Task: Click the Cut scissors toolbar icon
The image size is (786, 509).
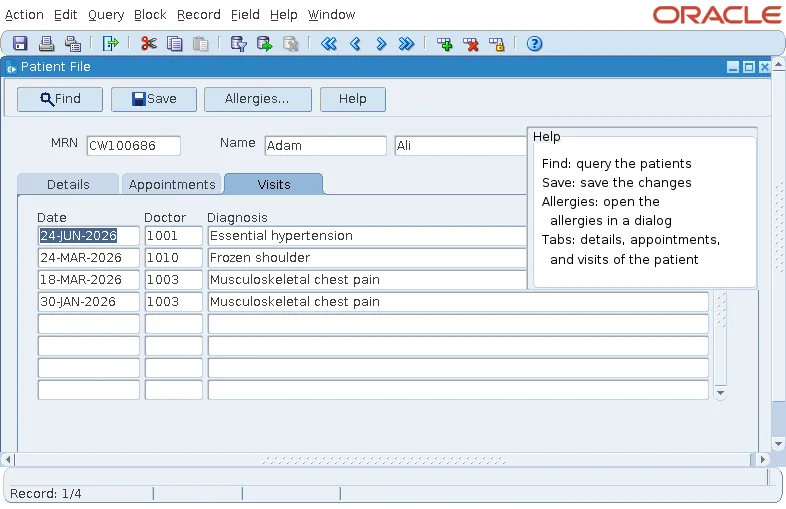Action: [148, 44]
